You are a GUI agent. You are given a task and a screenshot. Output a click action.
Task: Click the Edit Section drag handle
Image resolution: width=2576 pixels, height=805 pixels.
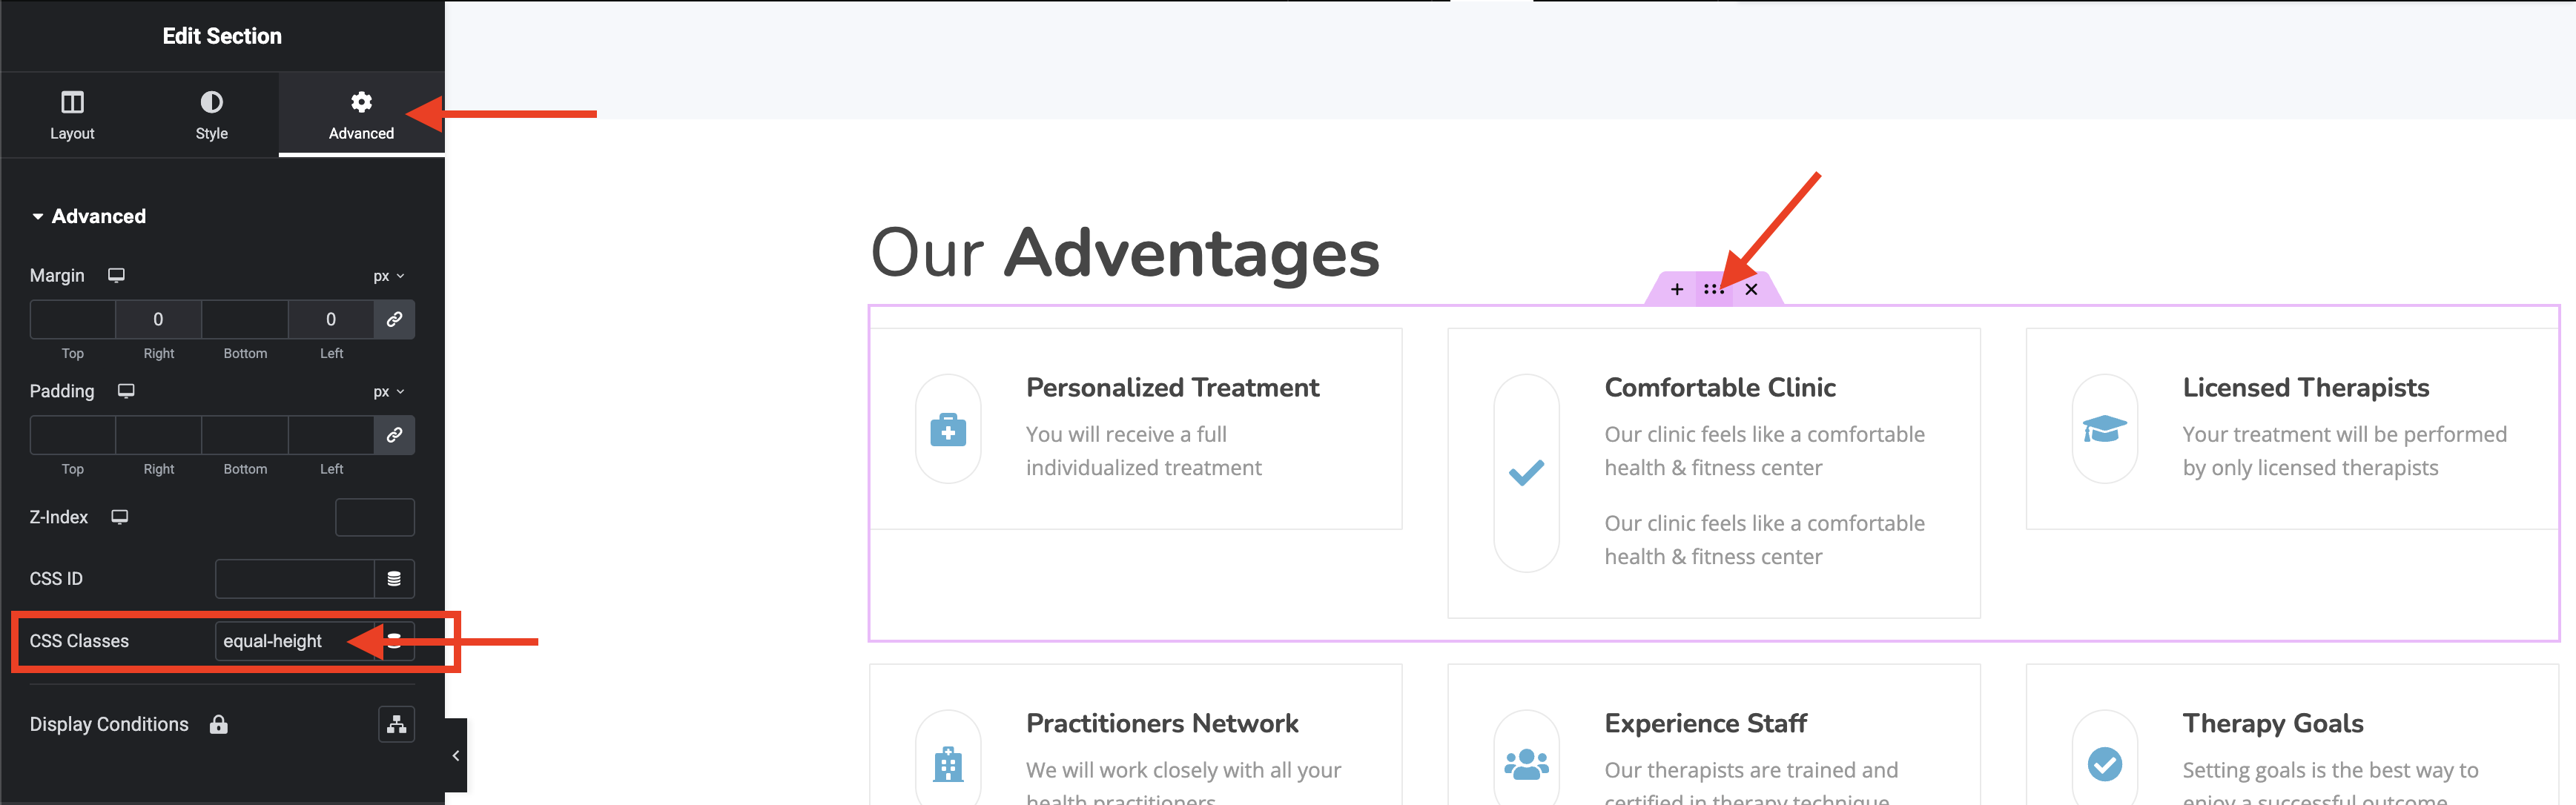pos(1713,290)
